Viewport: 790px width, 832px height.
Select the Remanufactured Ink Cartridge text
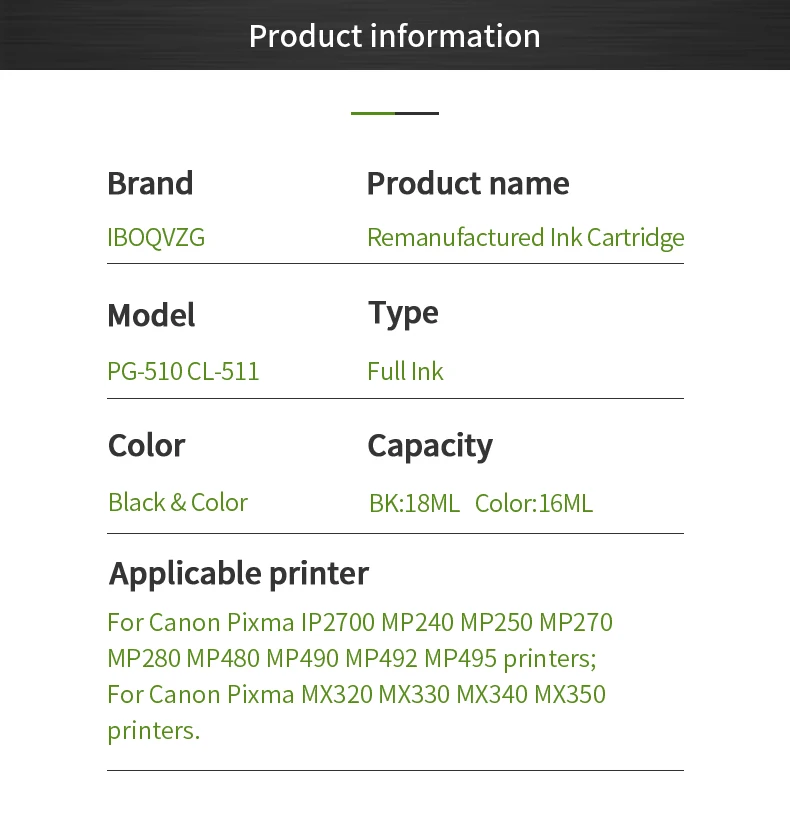point(526,238)
